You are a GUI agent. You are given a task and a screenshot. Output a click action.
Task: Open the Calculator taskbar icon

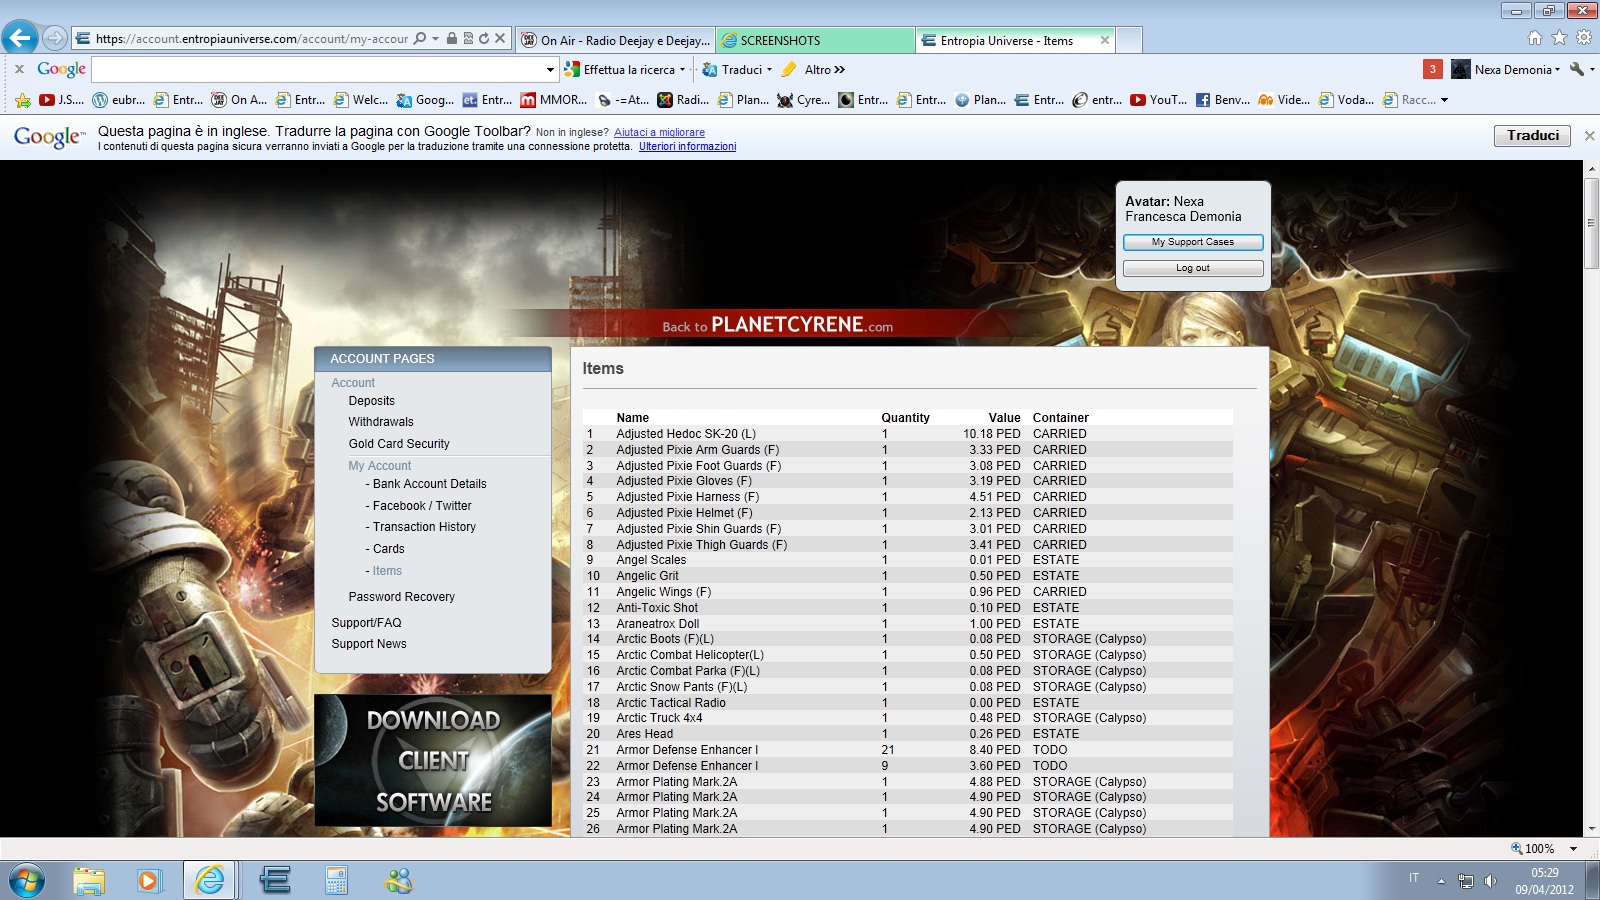(336, 880)
